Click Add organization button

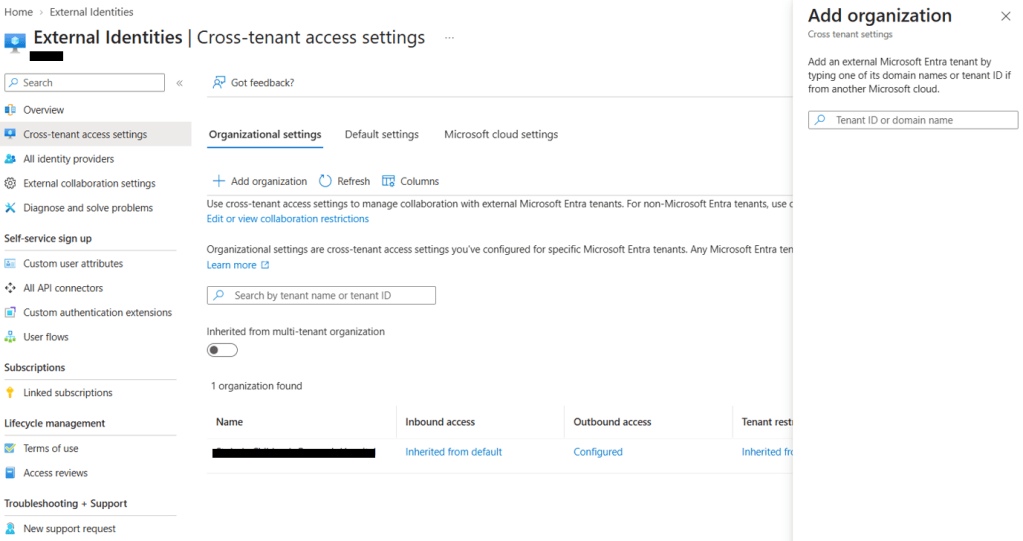tap(260, 181)
